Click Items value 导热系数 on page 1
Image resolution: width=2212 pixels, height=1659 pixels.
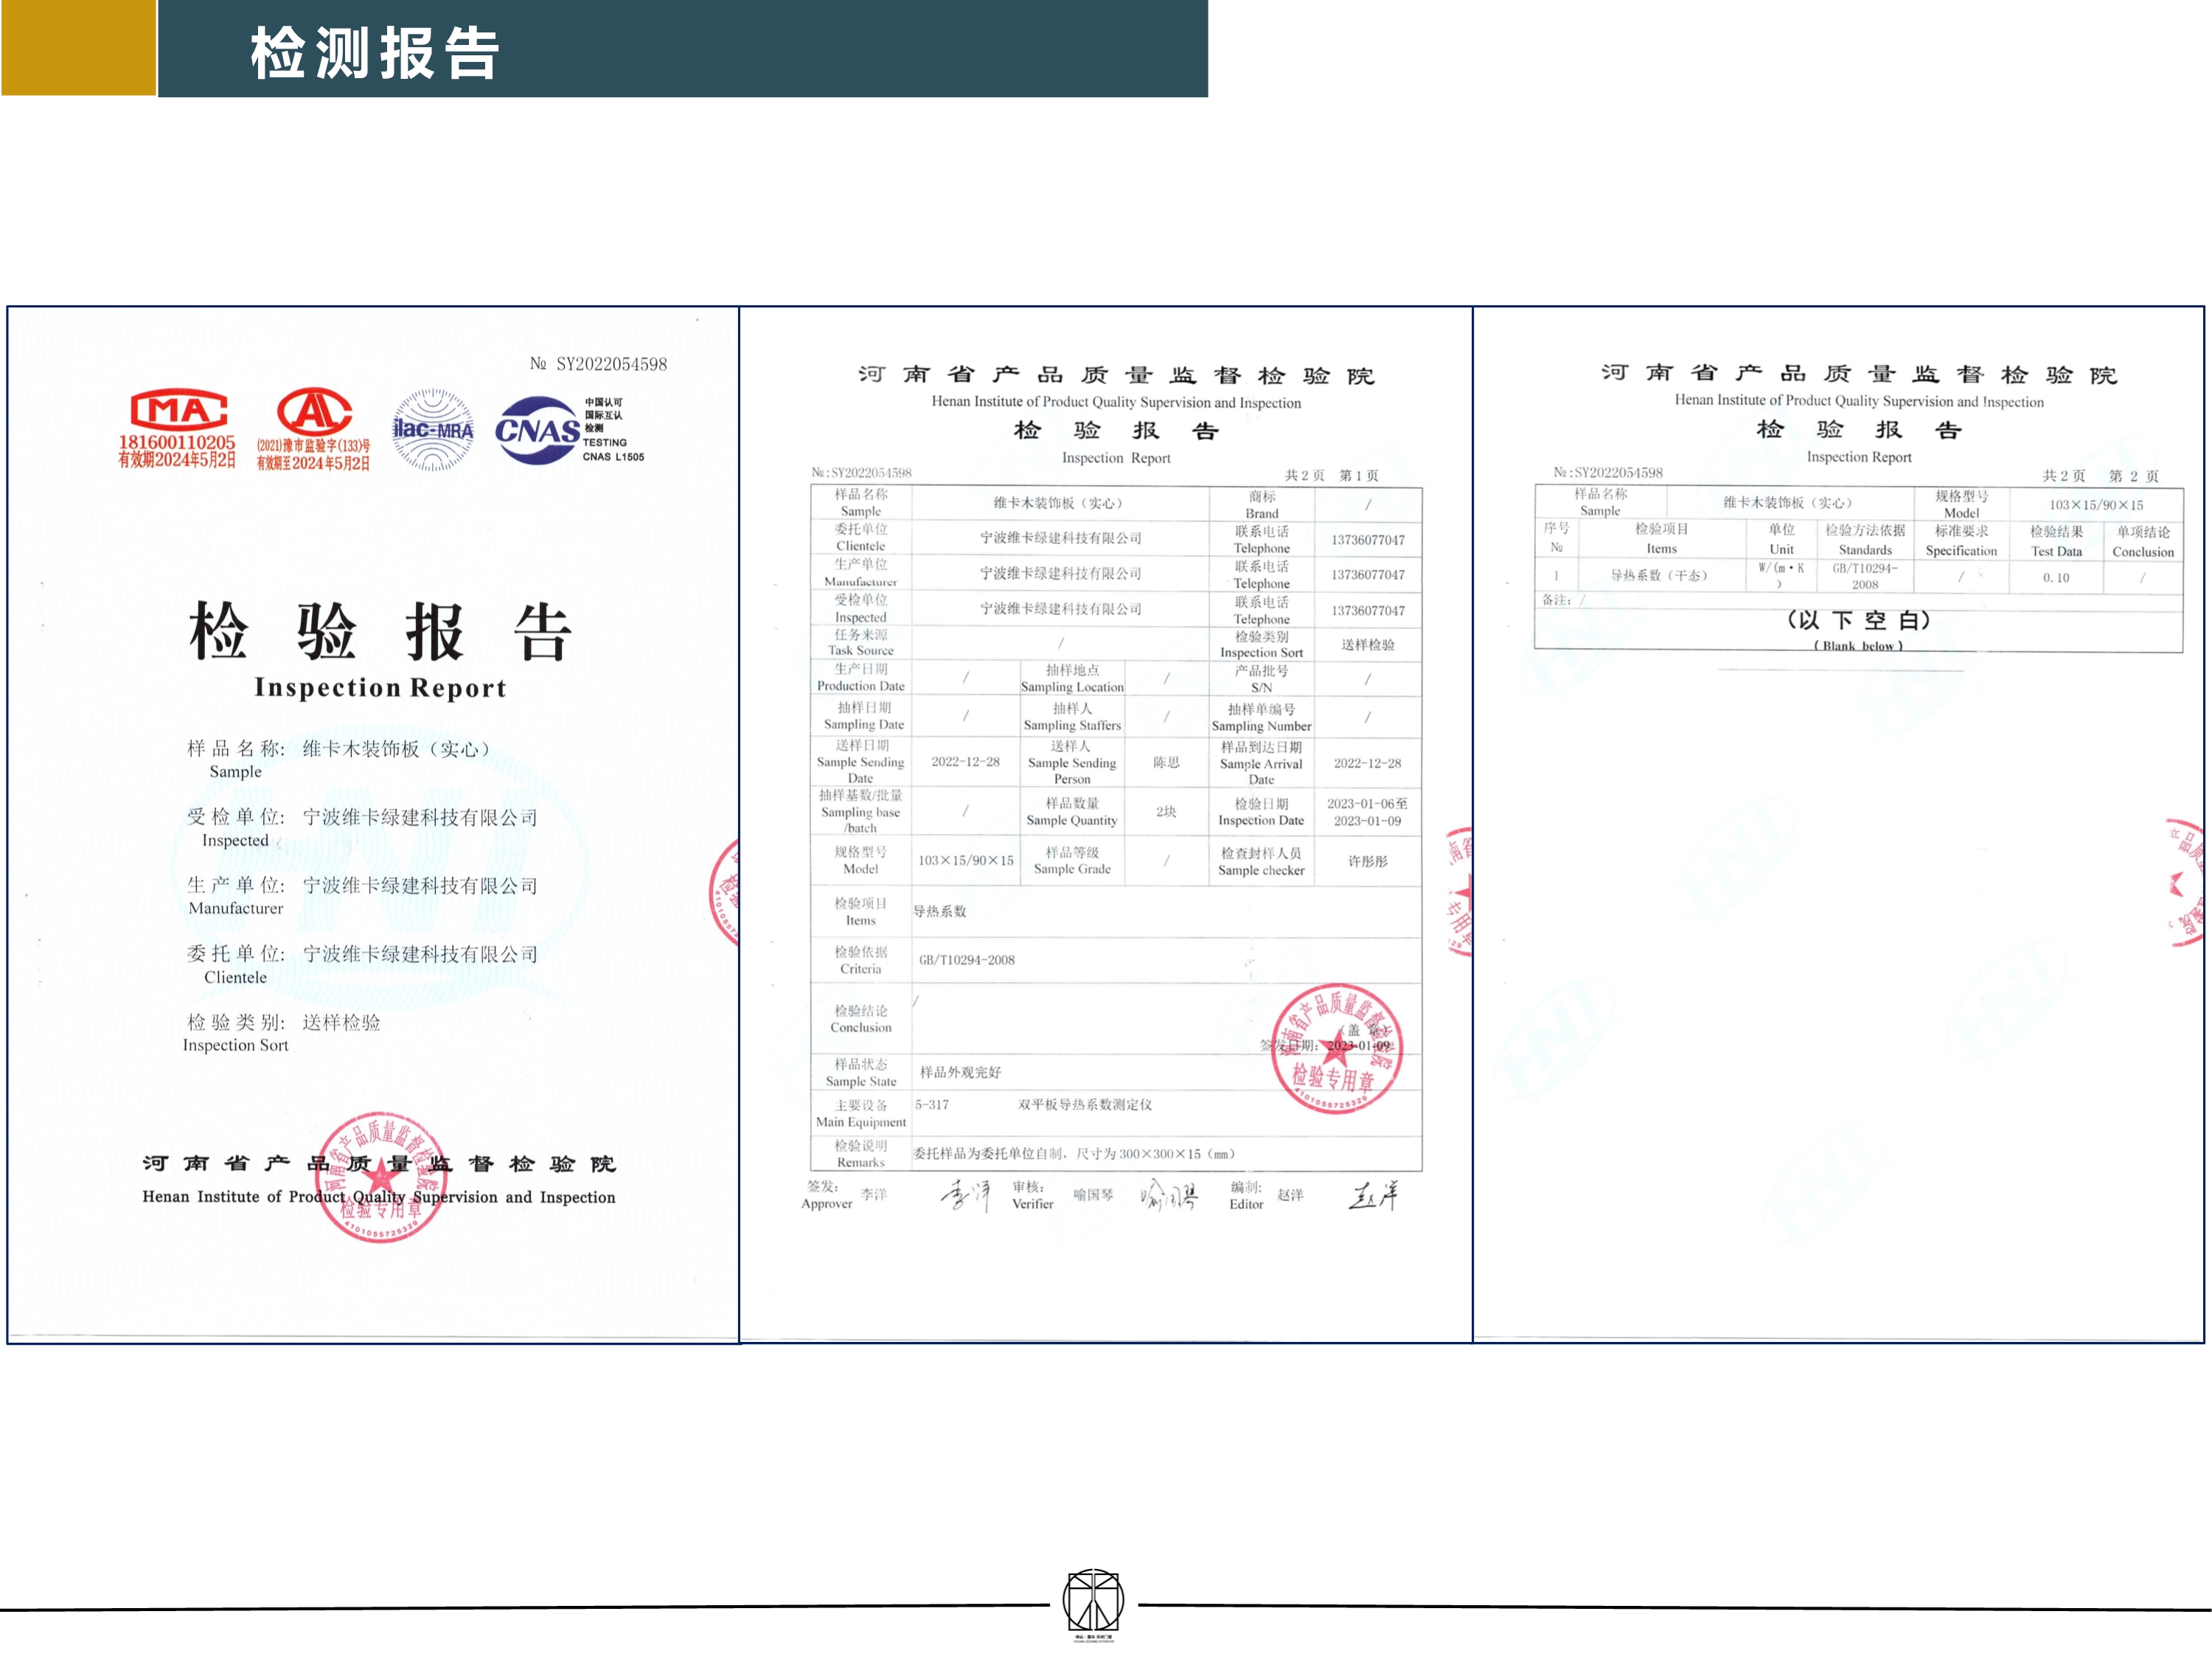coord(939,911)
